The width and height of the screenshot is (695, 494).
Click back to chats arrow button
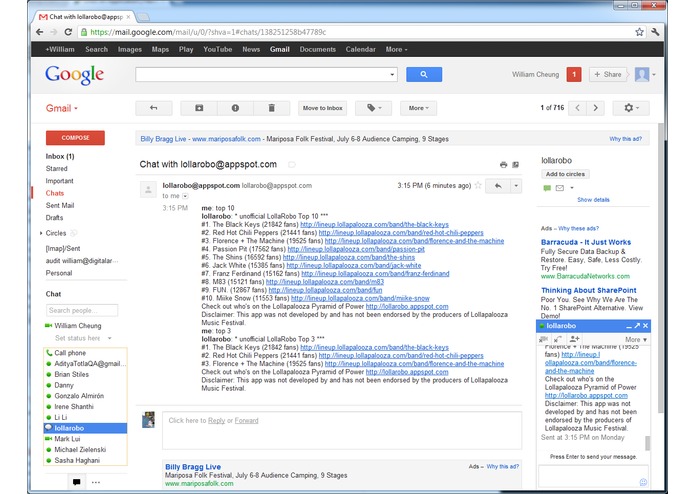[x=154, y=108]
